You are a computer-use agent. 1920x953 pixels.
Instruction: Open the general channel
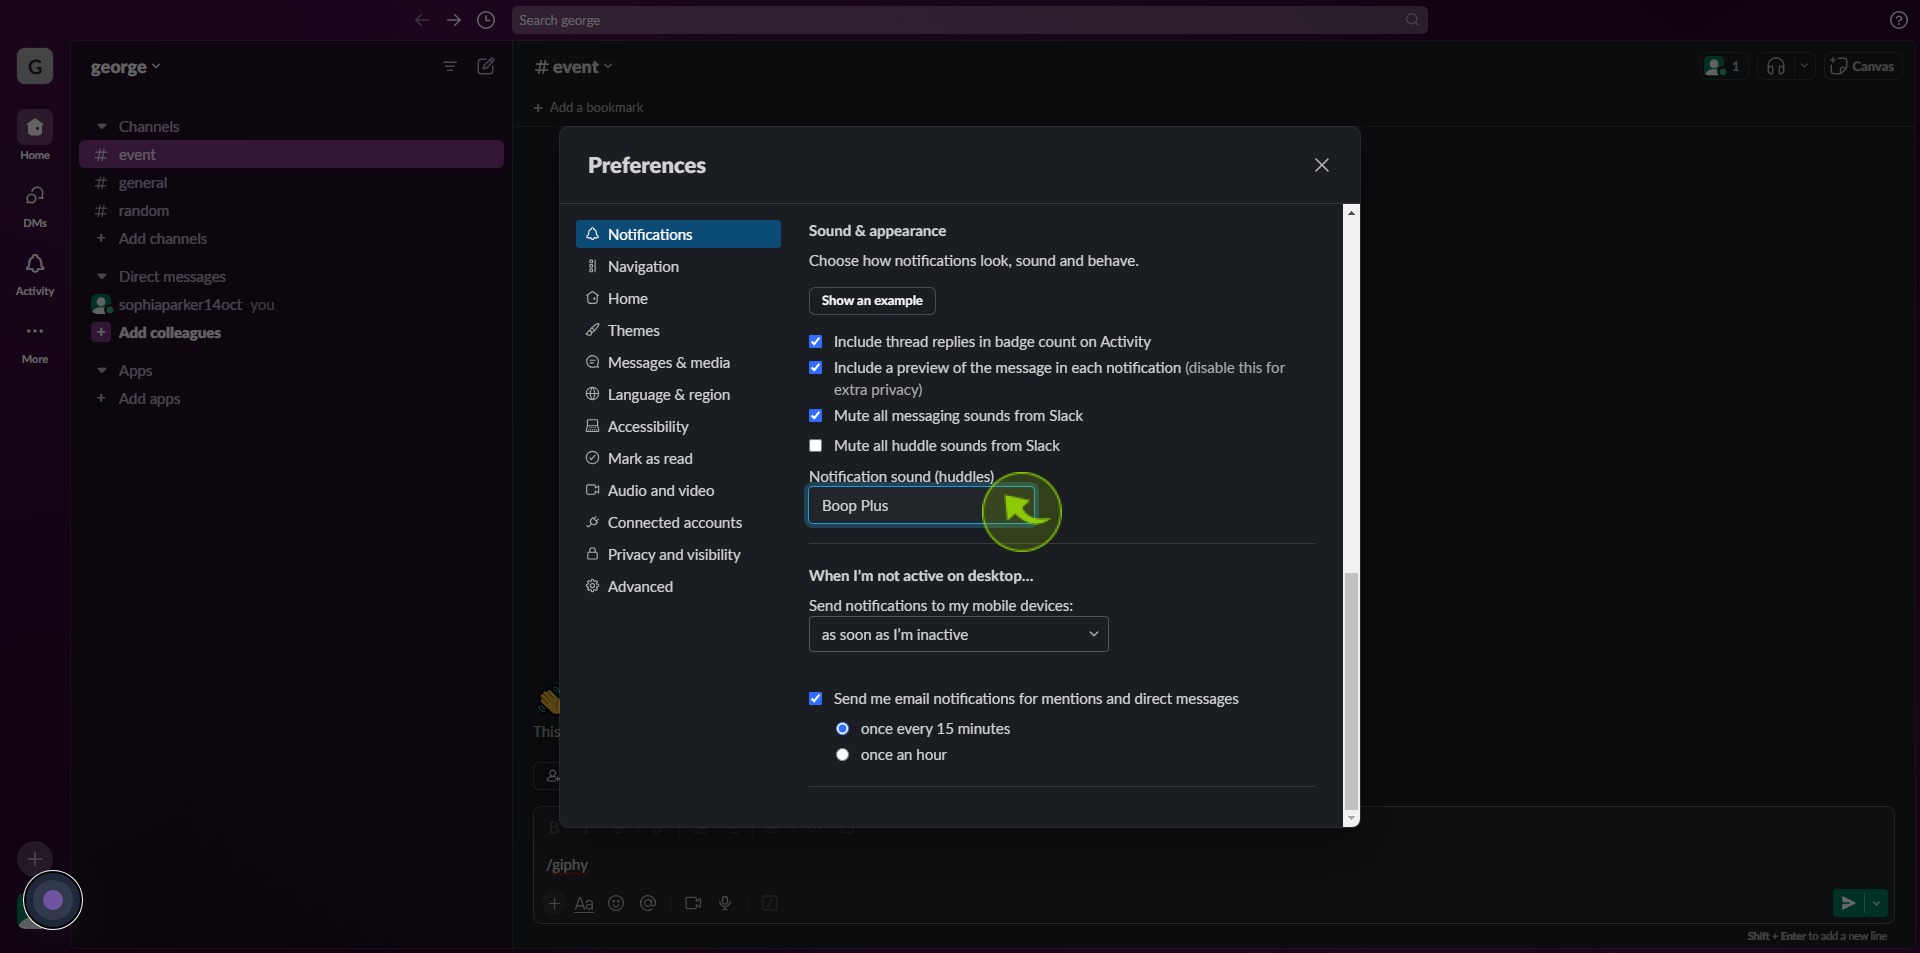click(291, 183)
